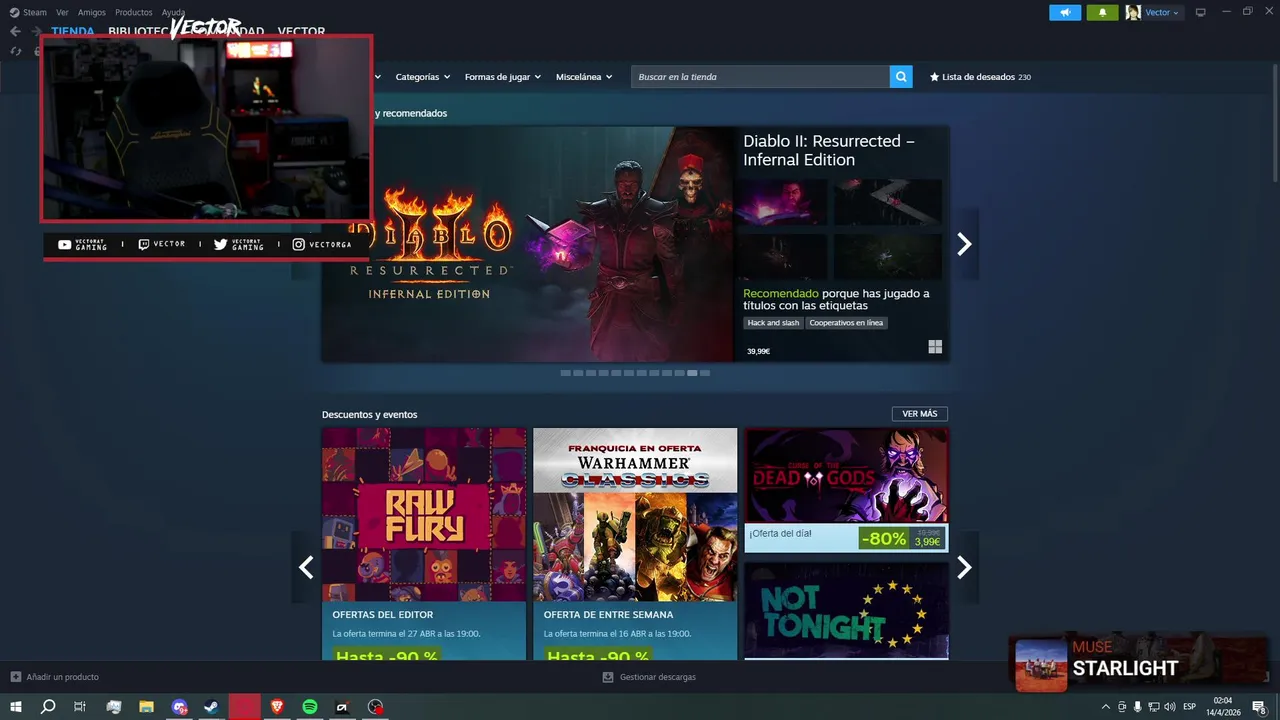Expand the Formas de jugar dropdown

pos(502,77)
